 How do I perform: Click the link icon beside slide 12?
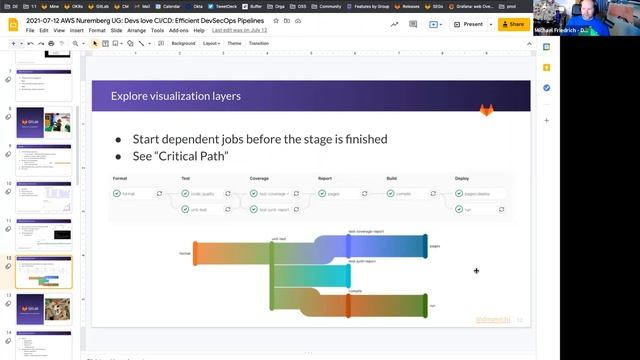[x=8, y=267]
